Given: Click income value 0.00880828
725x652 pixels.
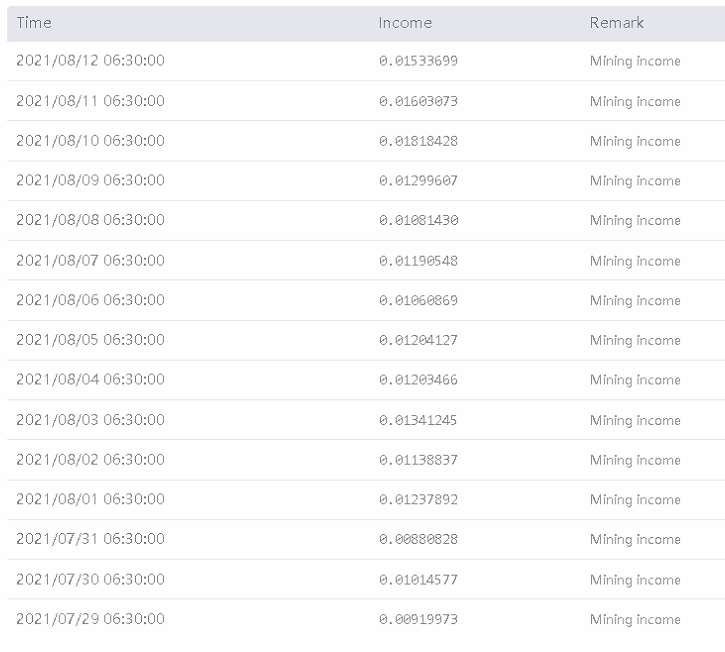Looking at the screenshot, I should [x=418, y=539].
